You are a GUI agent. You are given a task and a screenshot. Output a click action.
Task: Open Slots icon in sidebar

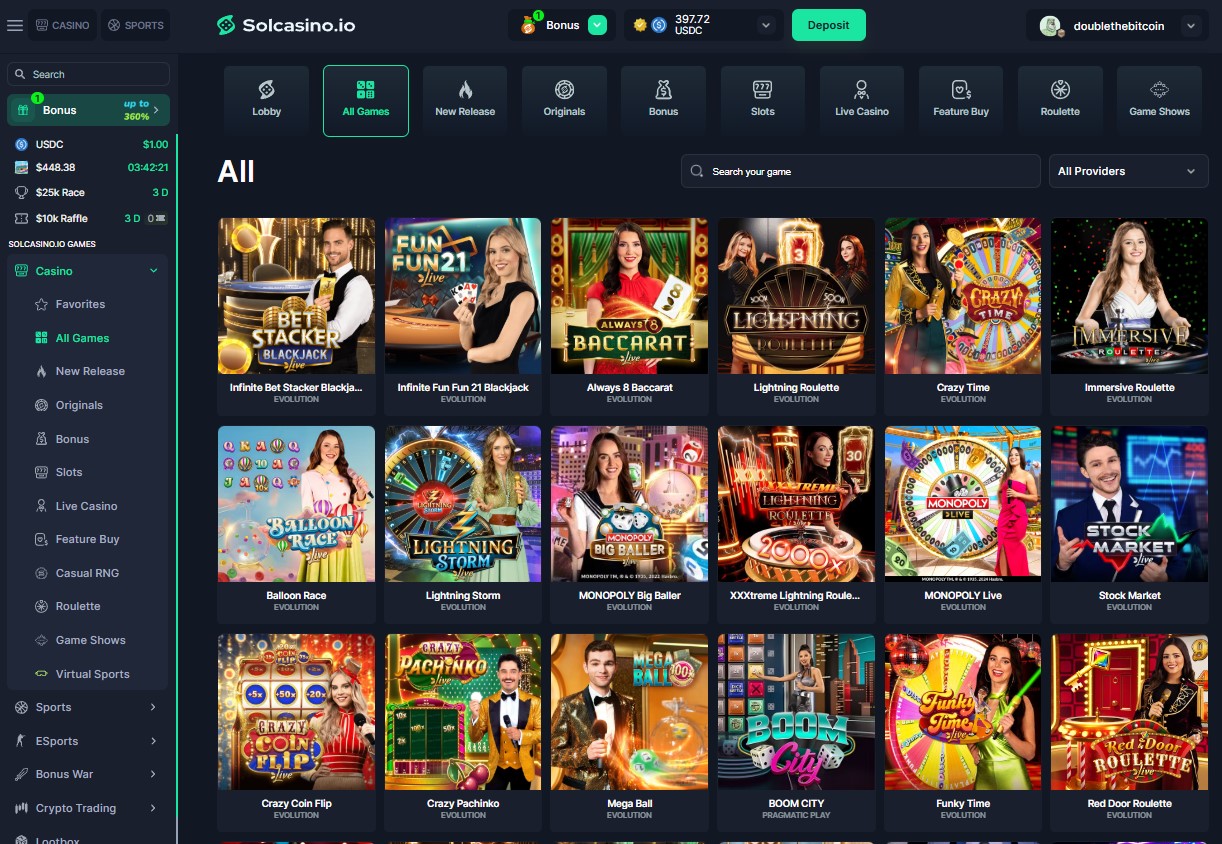click(41, 472)
